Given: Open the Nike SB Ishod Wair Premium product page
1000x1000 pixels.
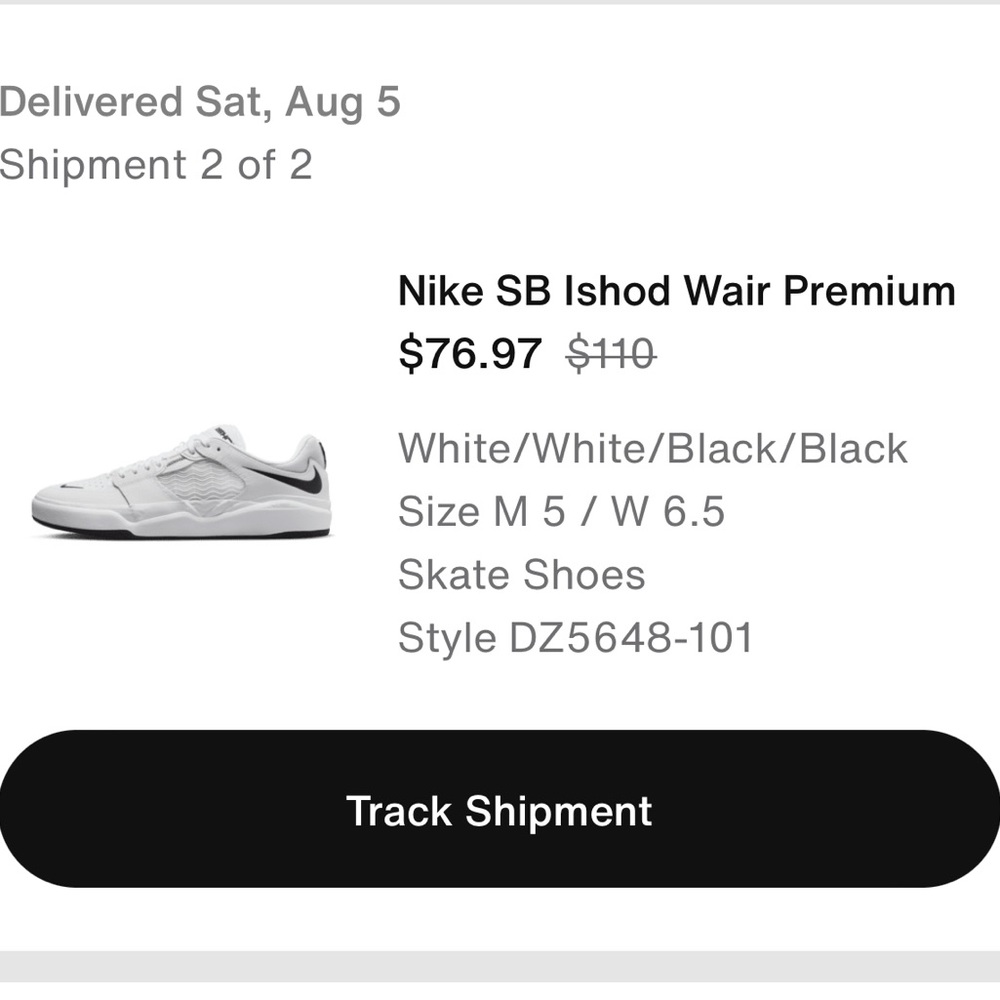Looking at the screenshot, I should click(676, 291).
